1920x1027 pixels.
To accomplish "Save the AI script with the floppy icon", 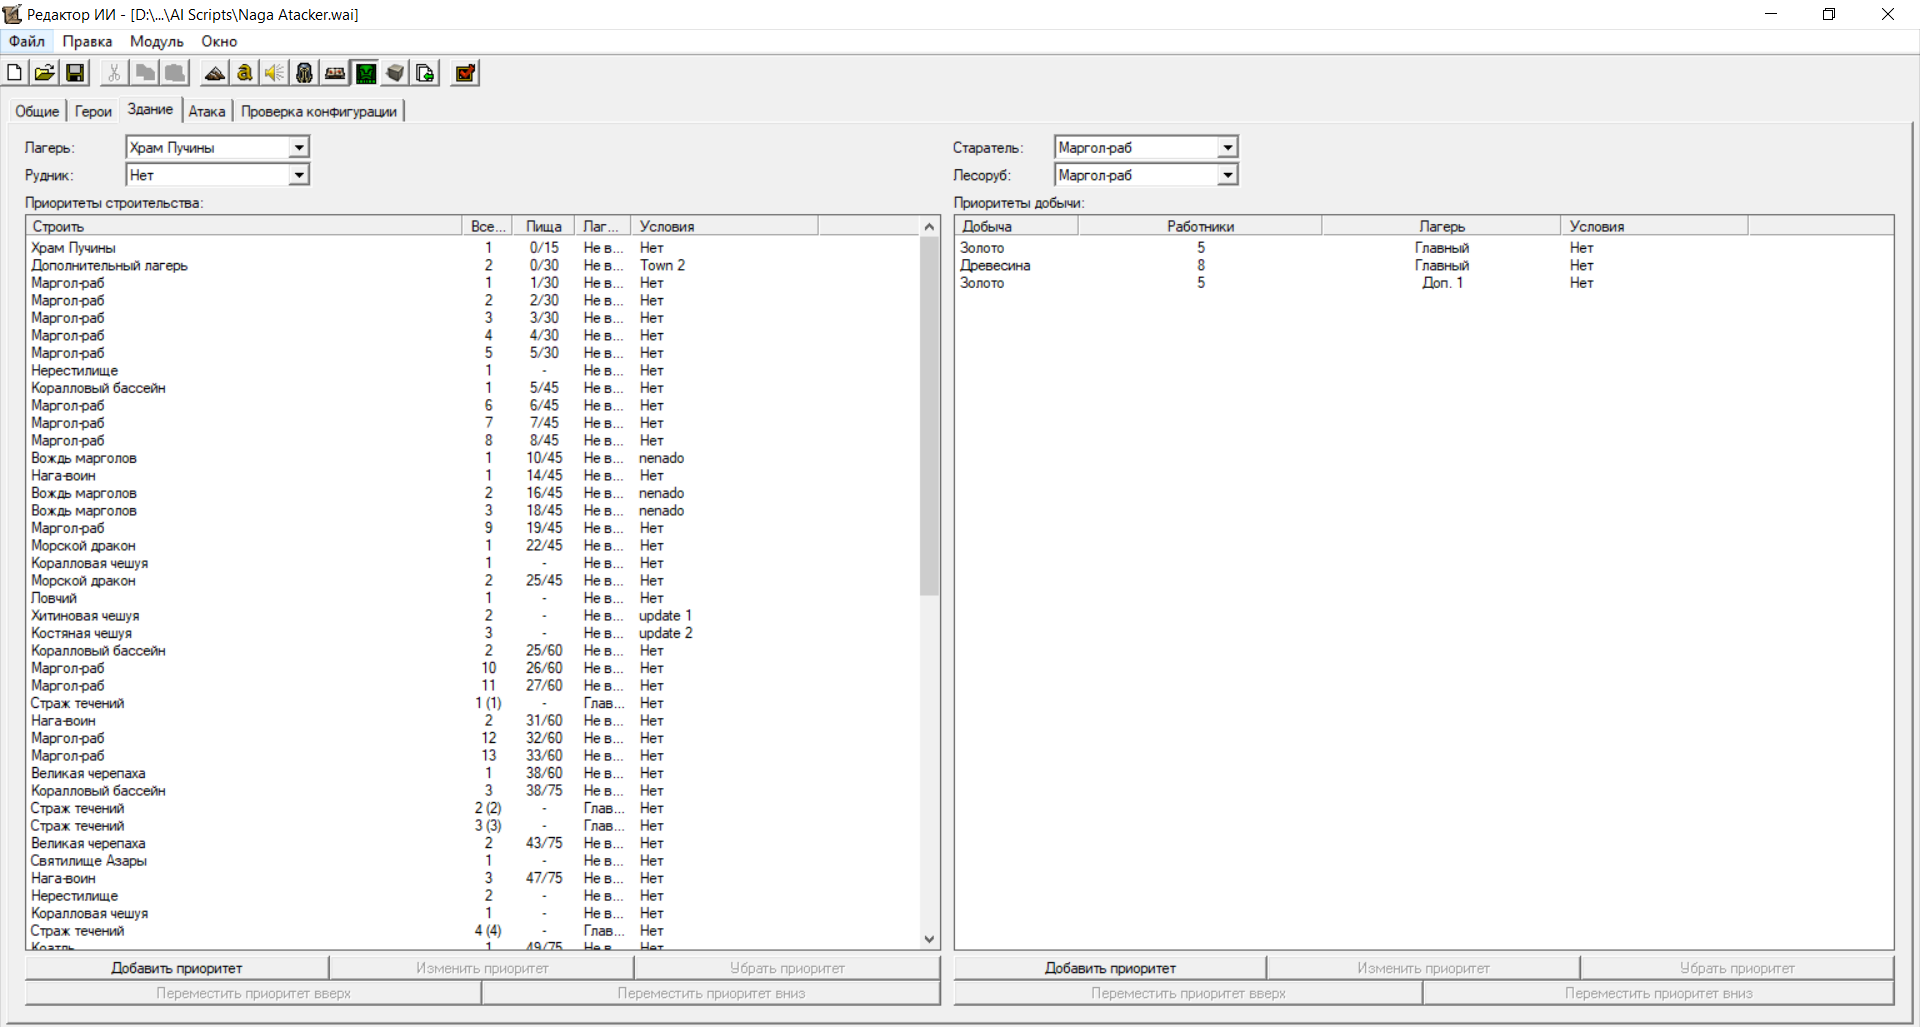I will pyautogui.click(x=75, y=73).
